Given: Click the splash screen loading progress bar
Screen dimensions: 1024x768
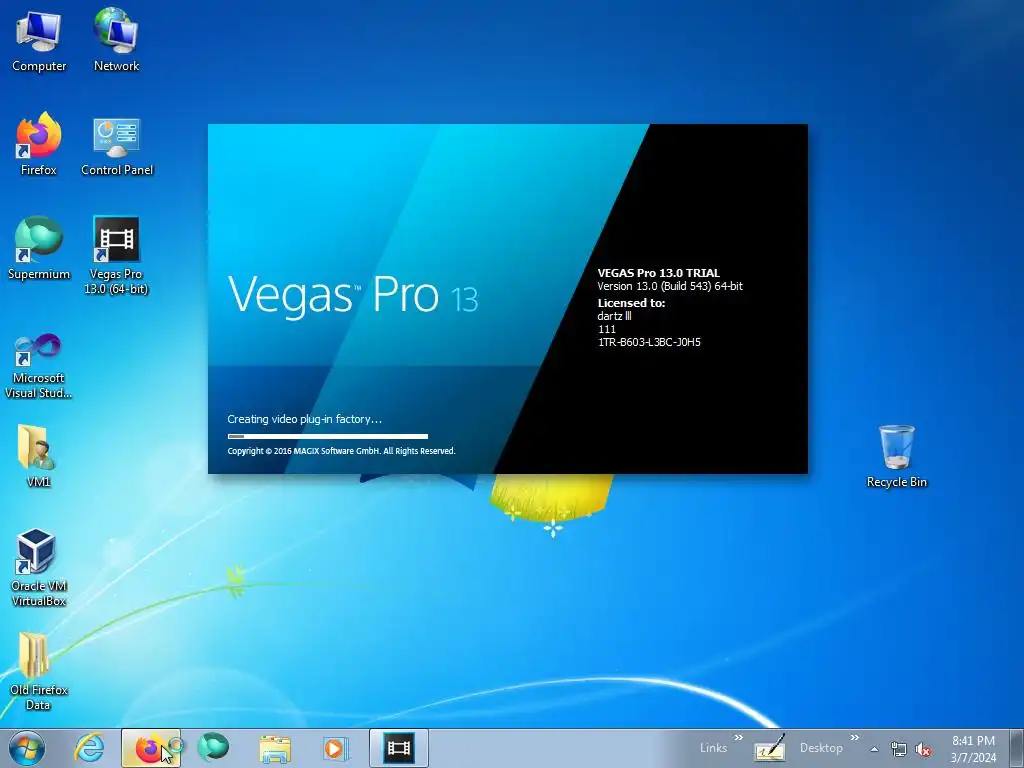Looking at the screenshot, I should [x=328, y=436].
